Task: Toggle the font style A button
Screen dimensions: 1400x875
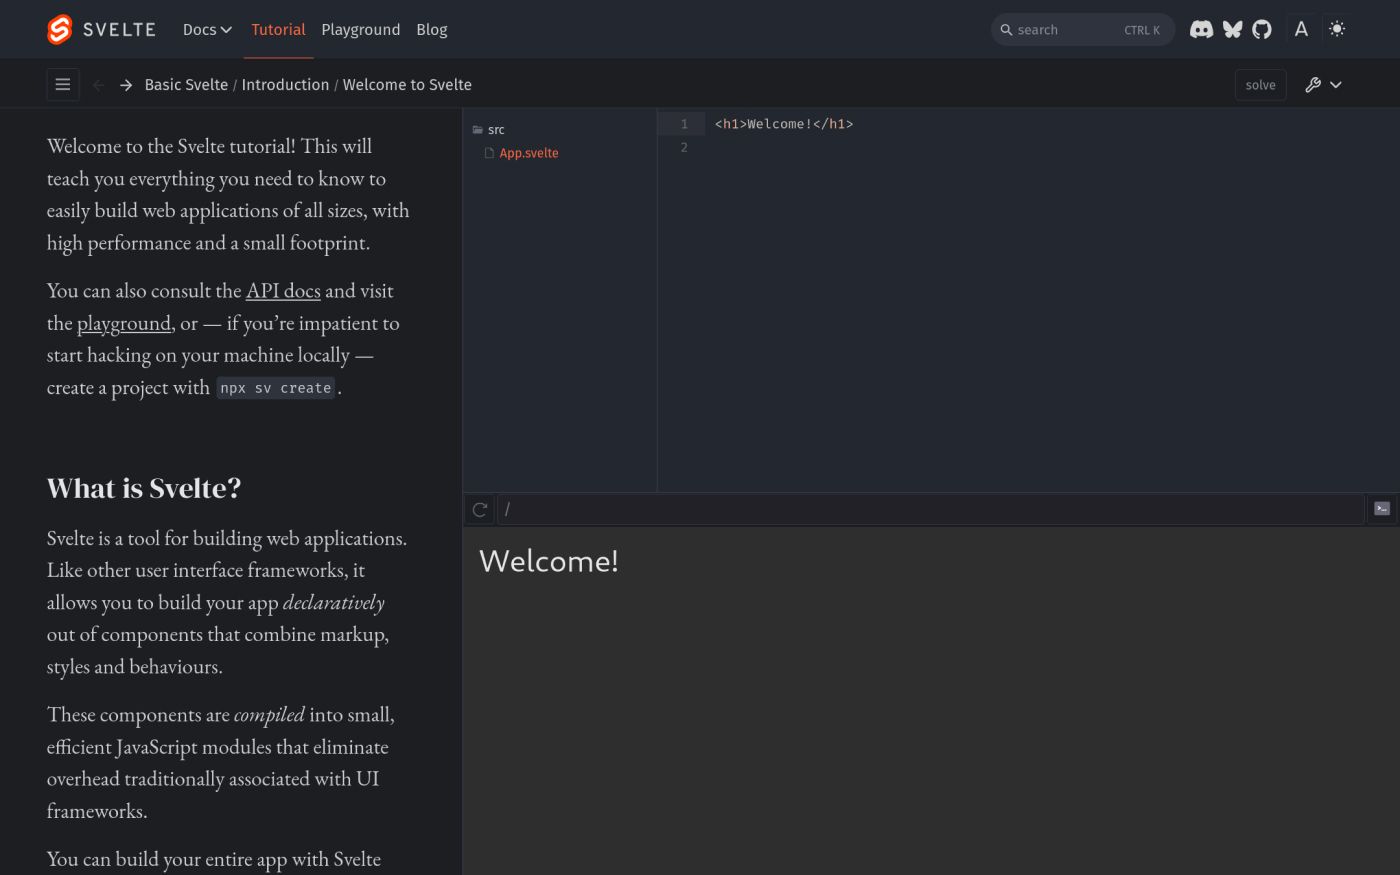Action: coord(1301,30)
